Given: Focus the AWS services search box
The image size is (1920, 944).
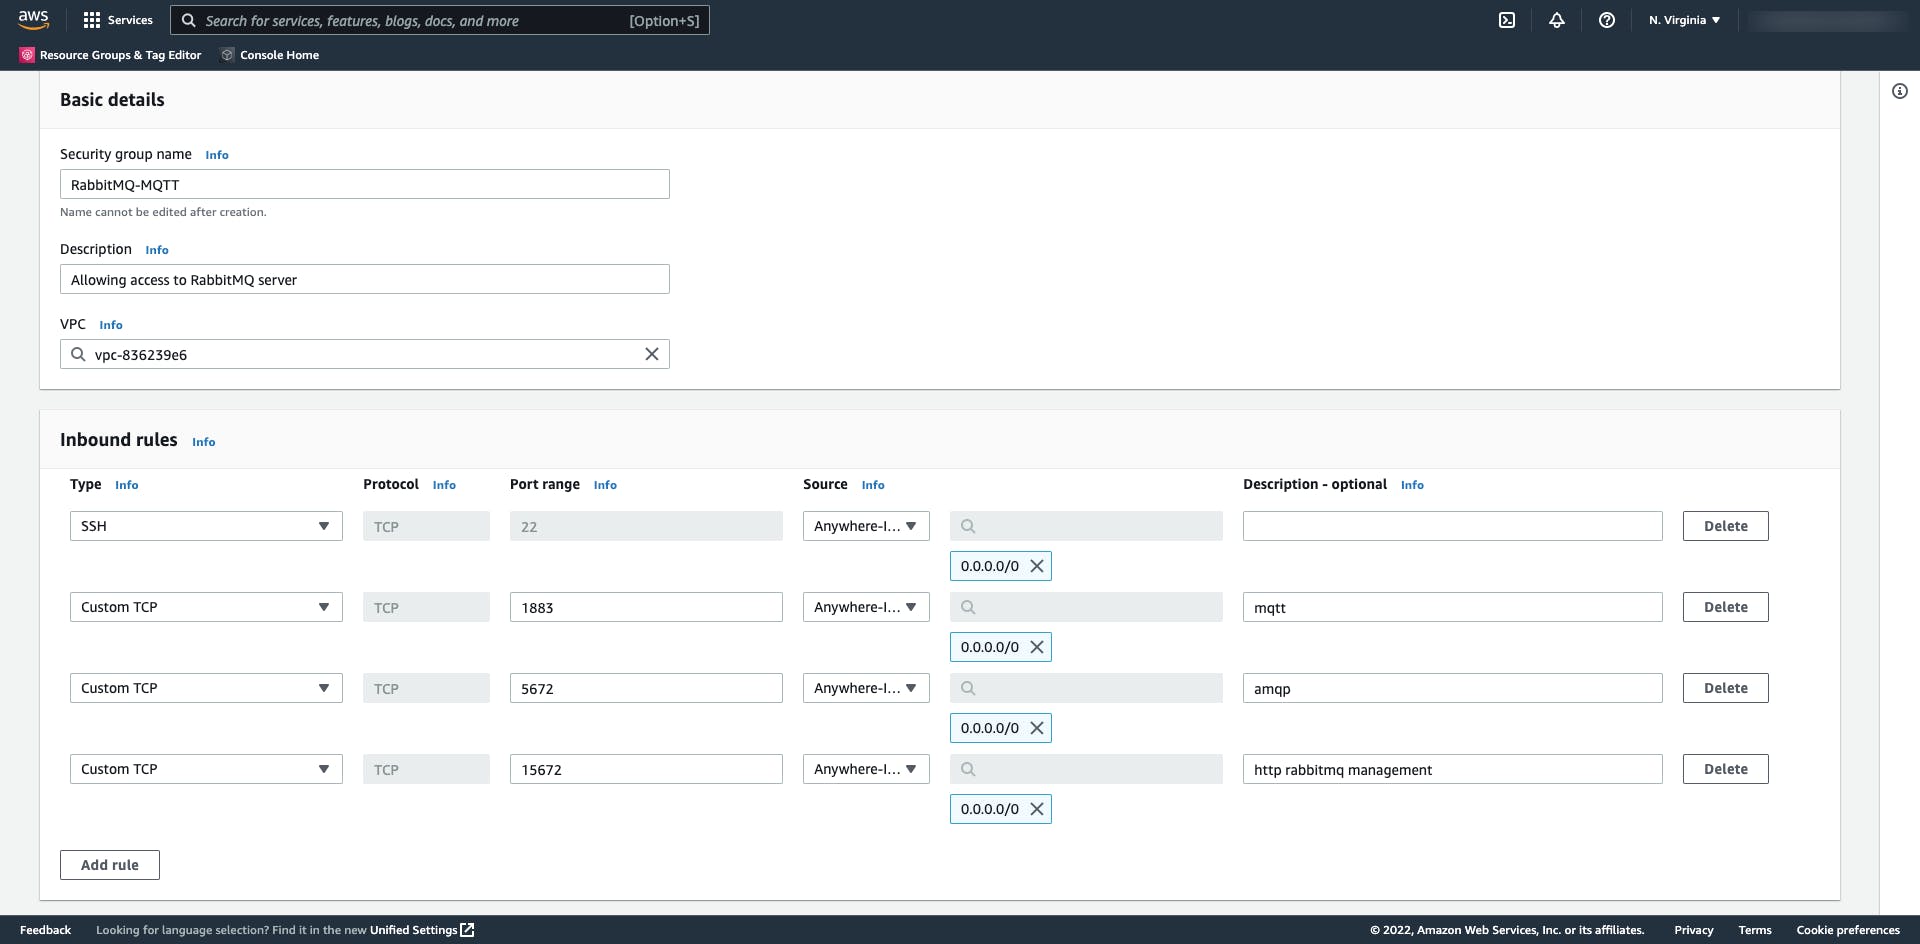Looking at the screenshot, I should 440,20.
